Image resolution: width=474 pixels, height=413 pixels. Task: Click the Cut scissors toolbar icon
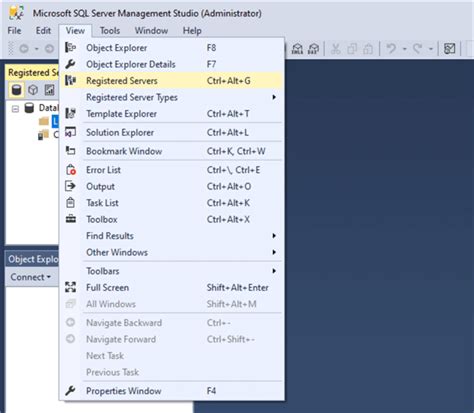pyautogui.click(x=335, y=49)
